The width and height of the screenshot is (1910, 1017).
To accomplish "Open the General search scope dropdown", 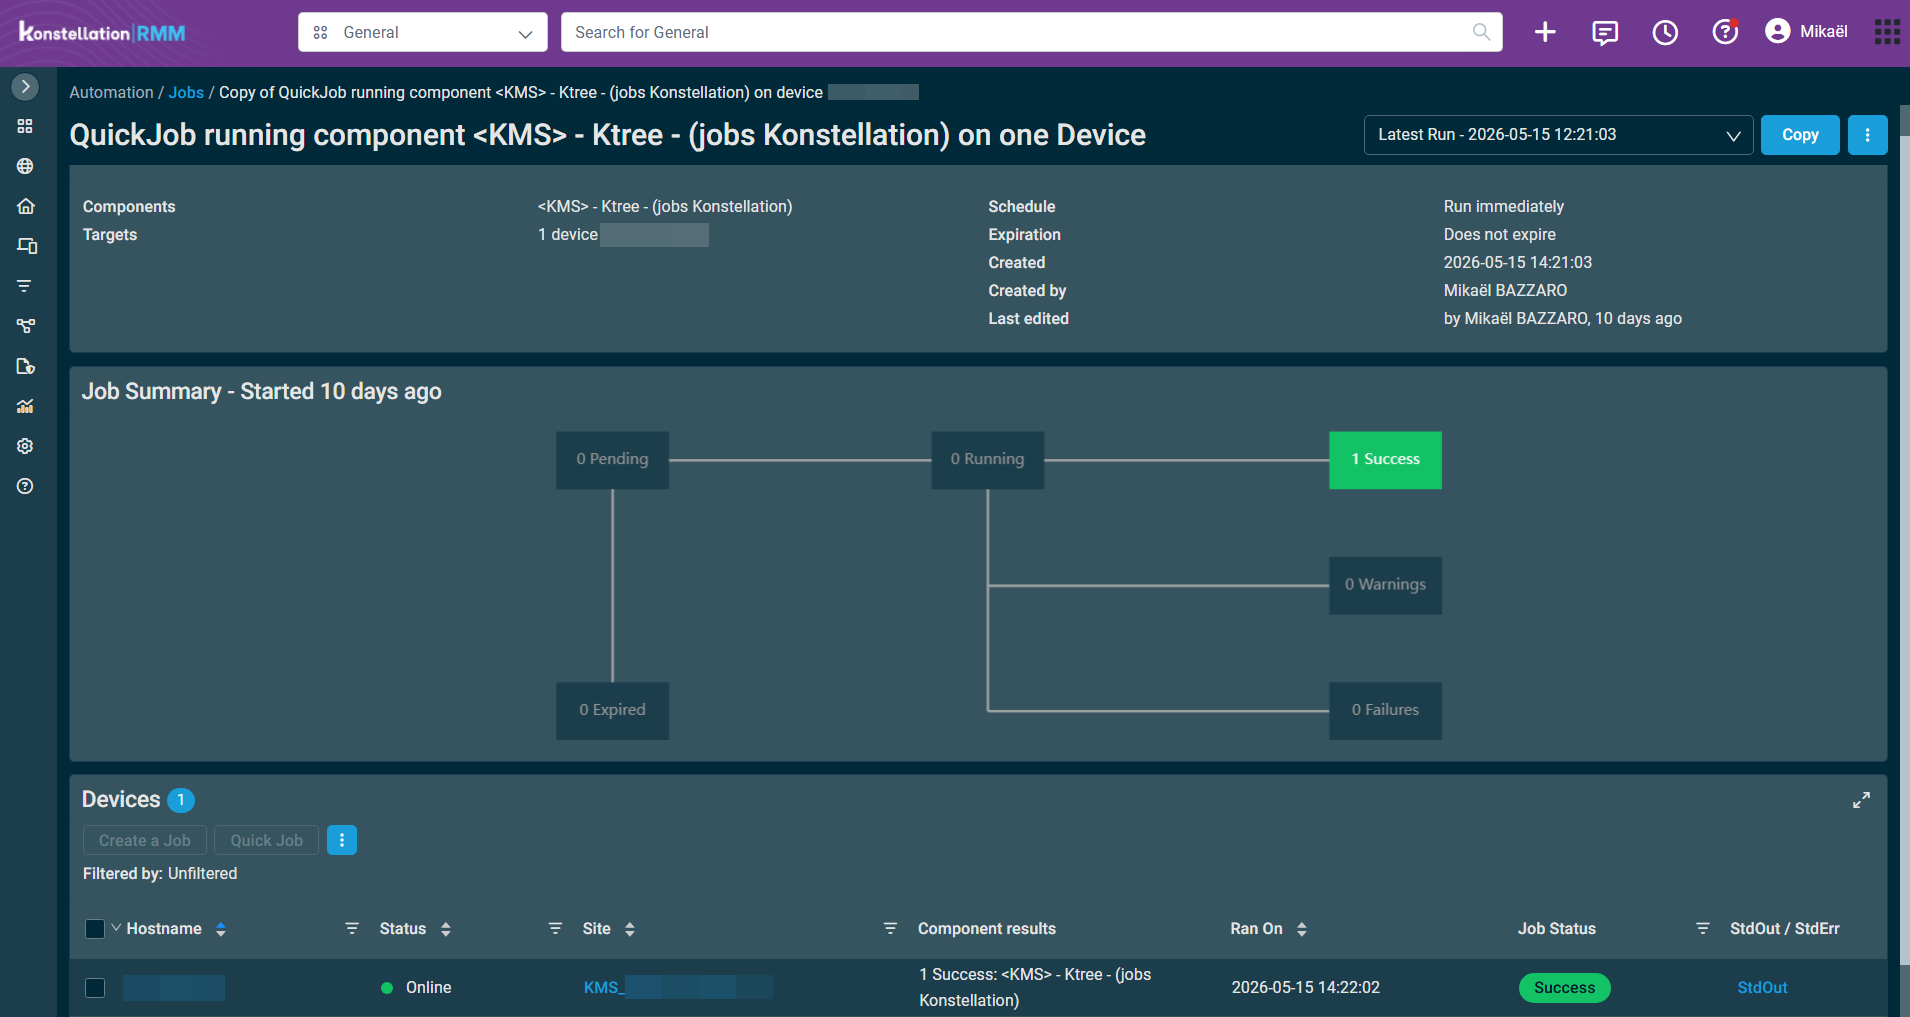I will coord(423,32).
